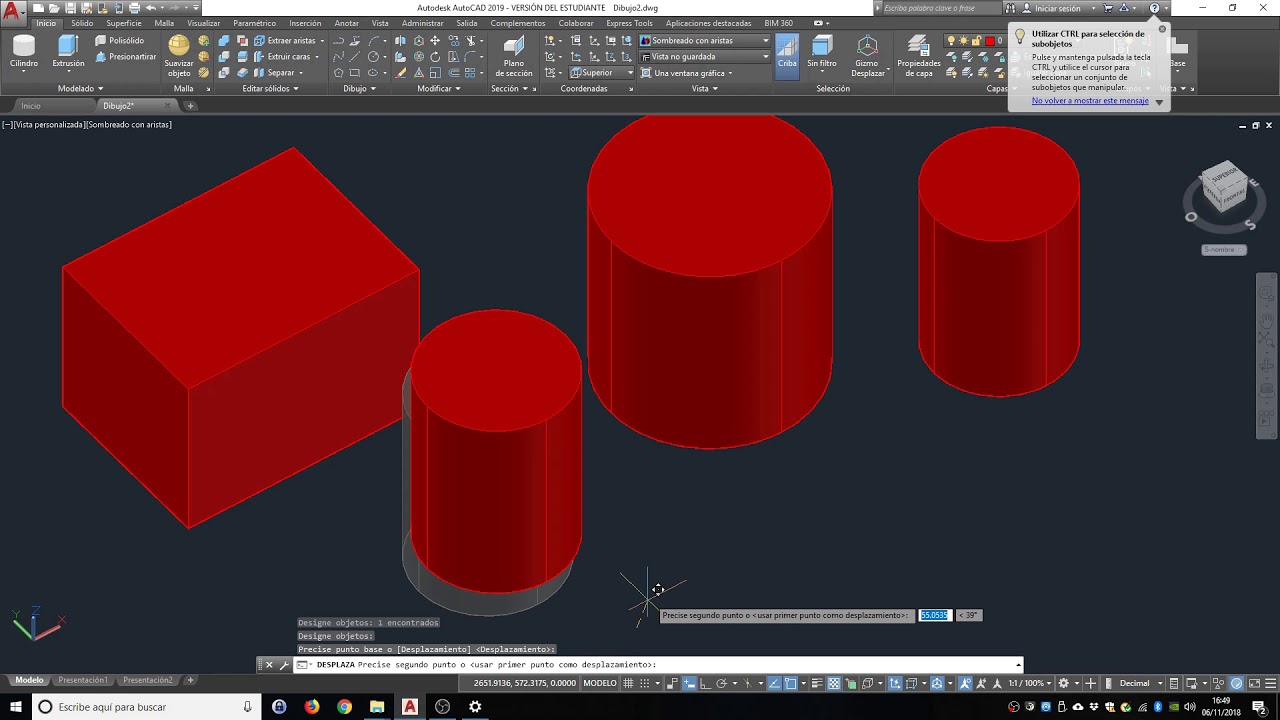Click the customization gear on command line

(284, 665)
